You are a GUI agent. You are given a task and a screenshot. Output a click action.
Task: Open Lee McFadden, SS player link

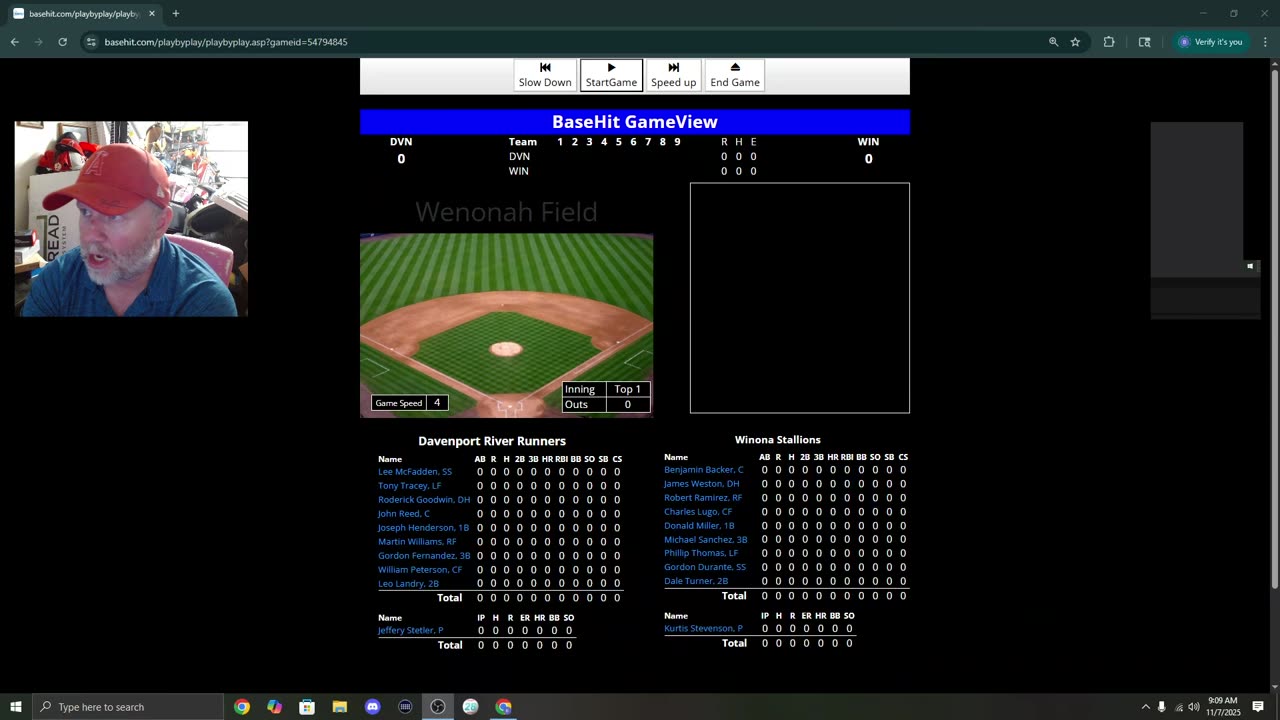tap(415, 472)
